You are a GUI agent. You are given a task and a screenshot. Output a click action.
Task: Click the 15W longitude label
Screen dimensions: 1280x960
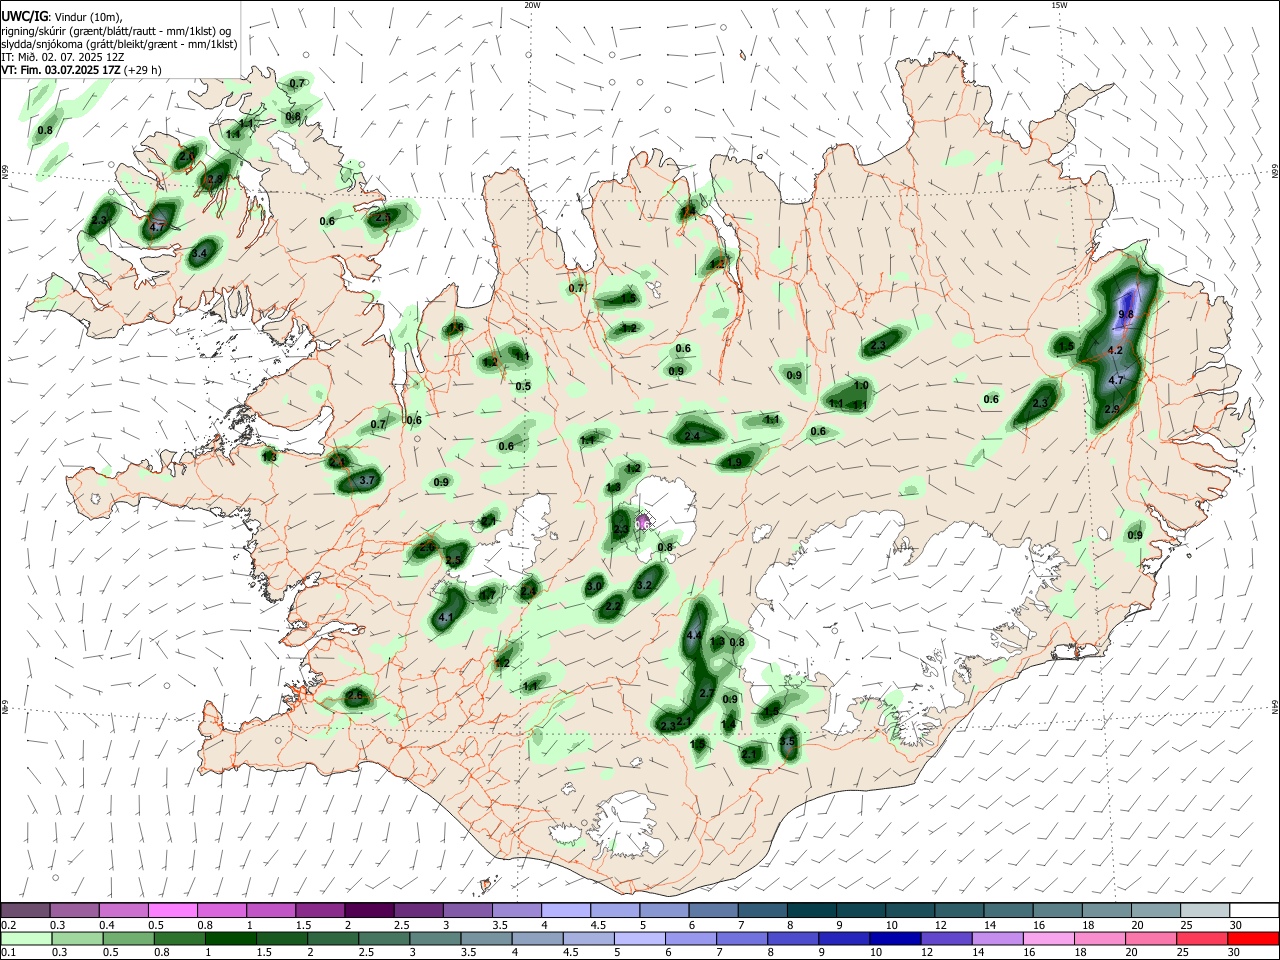click(1059, 5)
